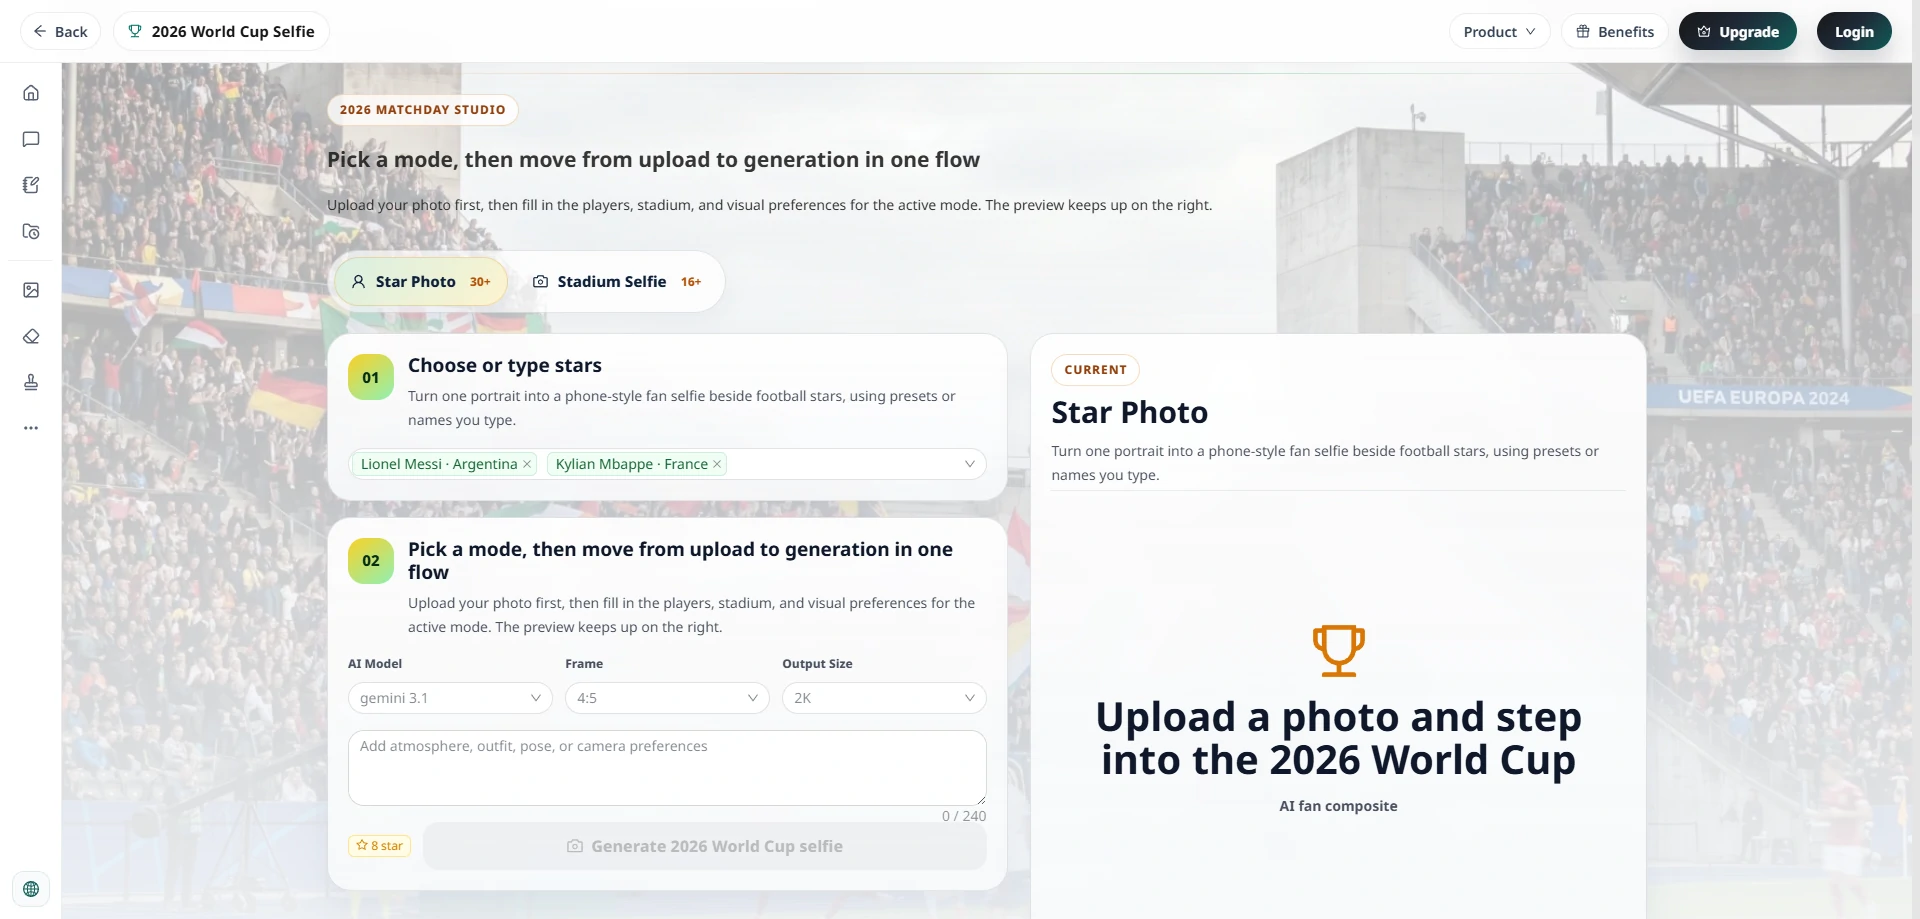Open the more options ellipsis icon

tap(31, 428)
